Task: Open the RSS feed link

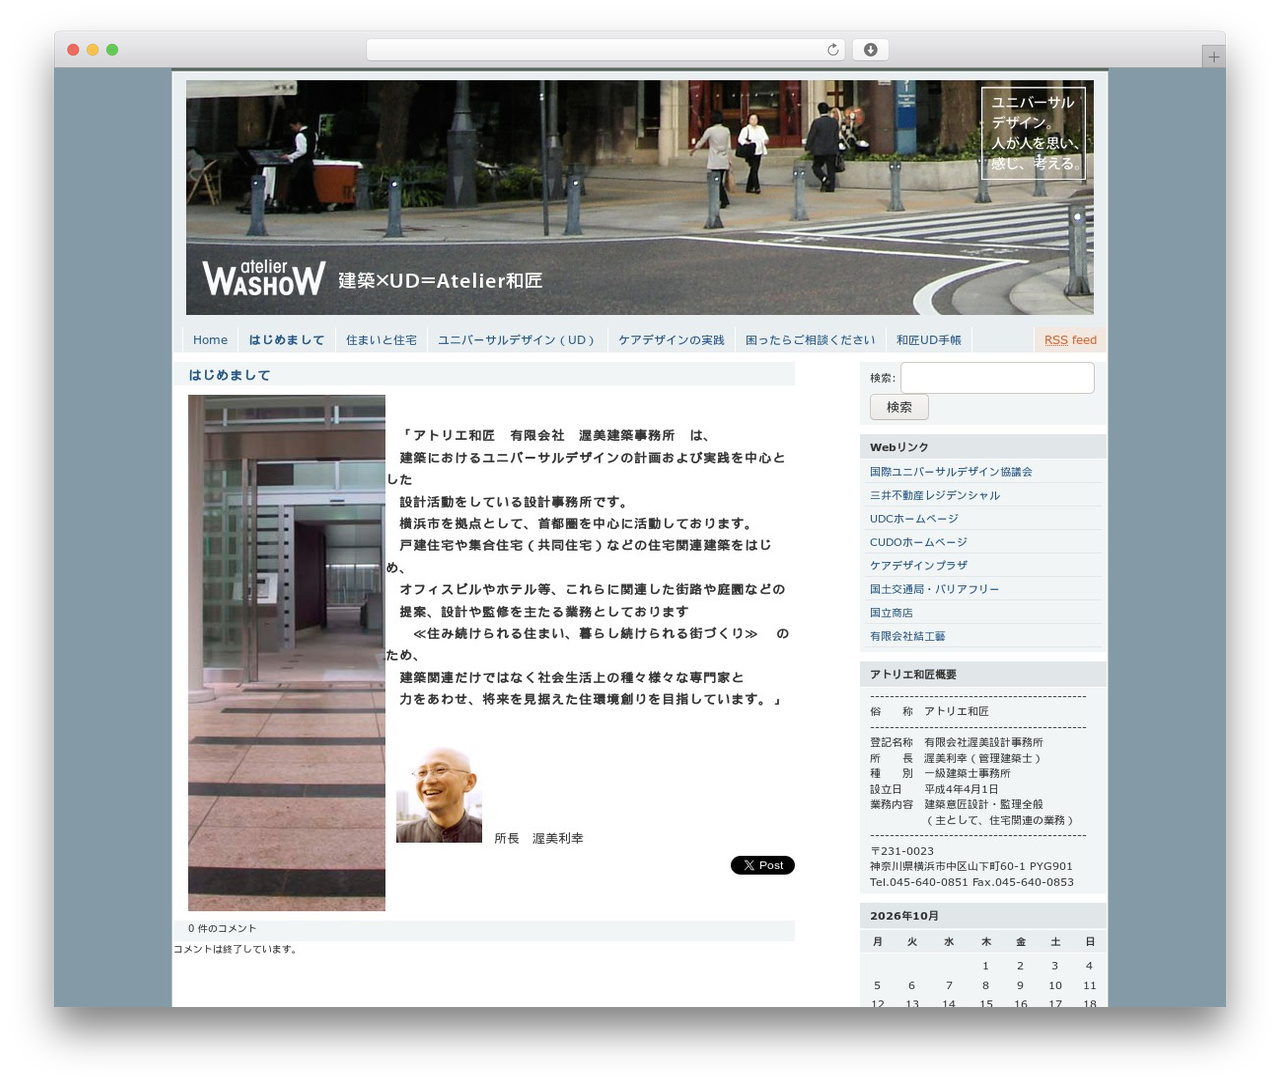Action: (1070, 340)
